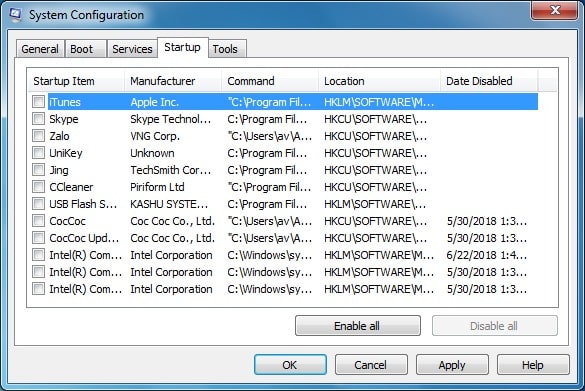This screenshot has width=585, height=391.
Task: Toggle the Skype startup checkbox
Action: (38, 119)
